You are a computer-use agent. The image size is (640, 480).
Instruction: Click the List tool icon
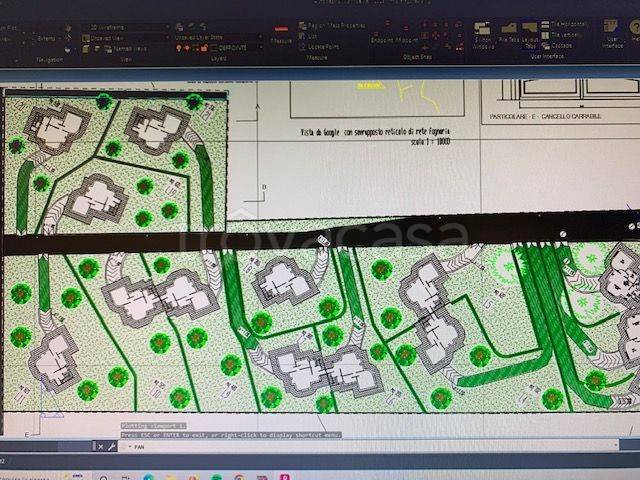pos(308,36)
